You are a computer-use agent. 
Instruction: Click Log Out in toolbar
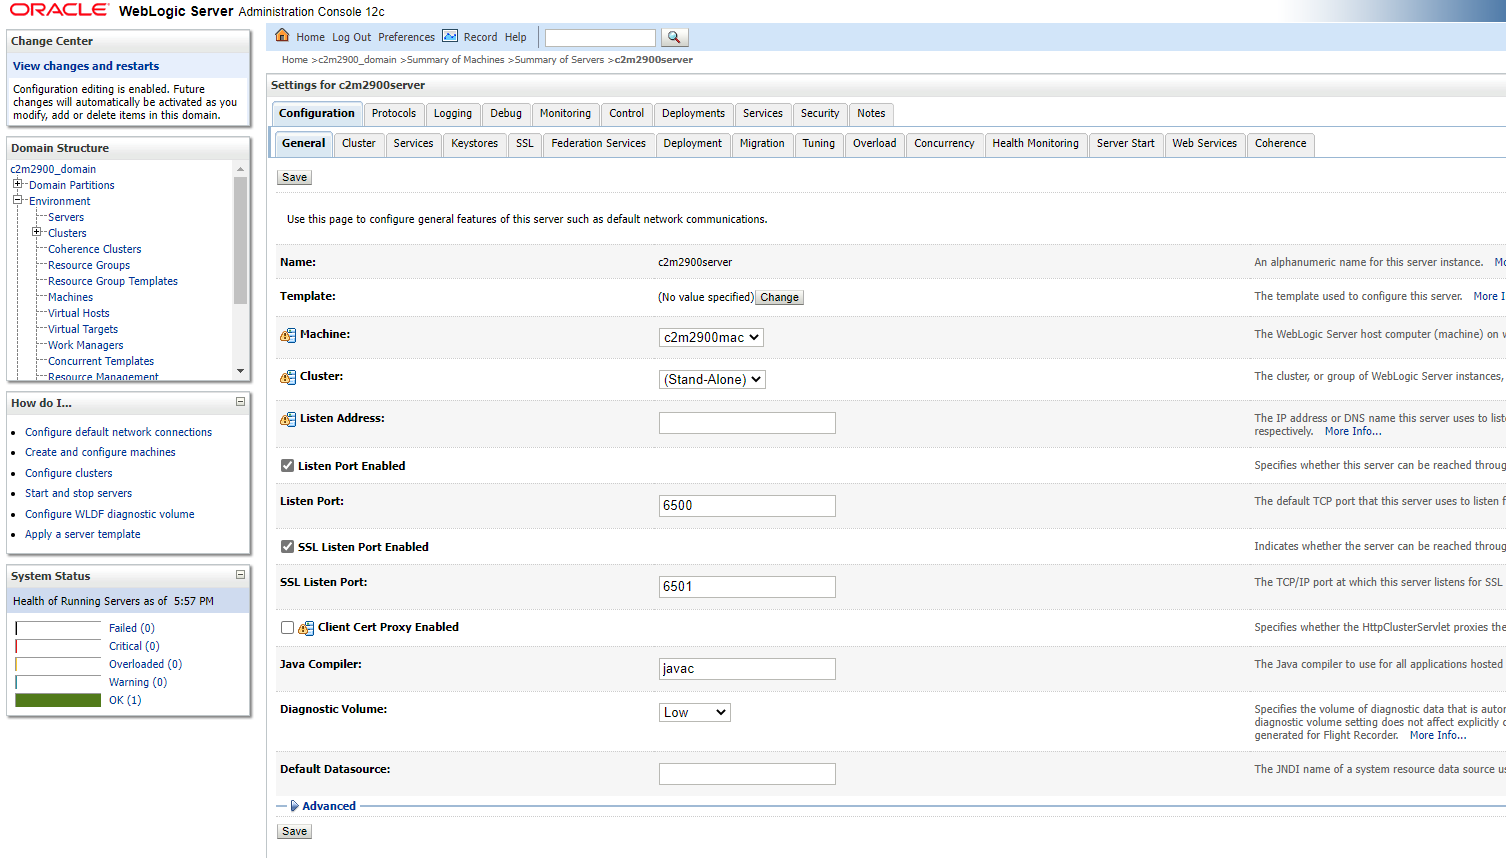(x=351, y=37)
